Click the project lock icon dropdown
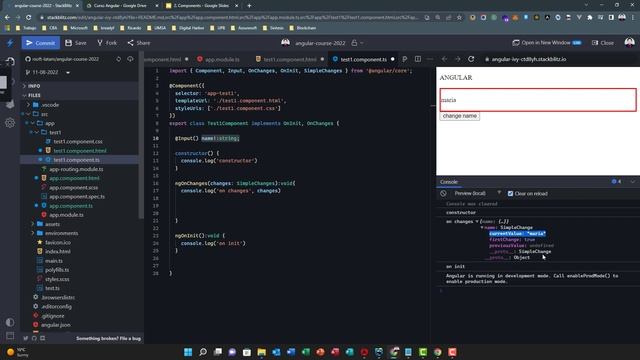Image resolution: width=640 pixels, height=360 pixels. click(x=357, y=43)
